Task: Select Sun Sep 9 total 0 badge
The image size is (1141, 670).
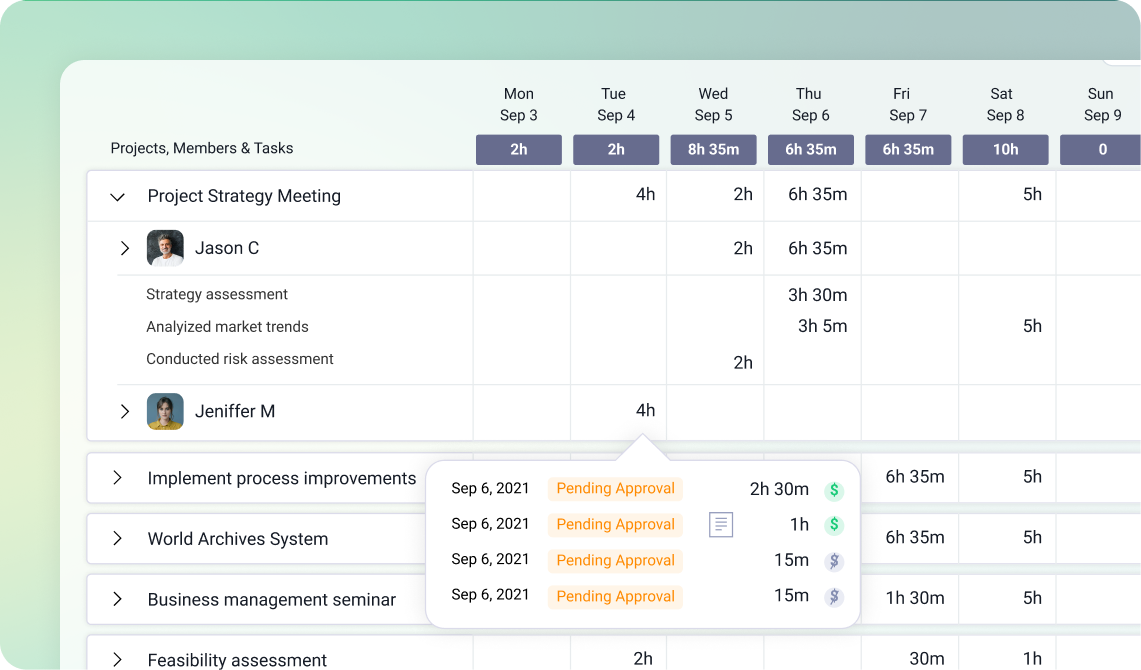Action: pyautogui.click(x=1100, y=149)
